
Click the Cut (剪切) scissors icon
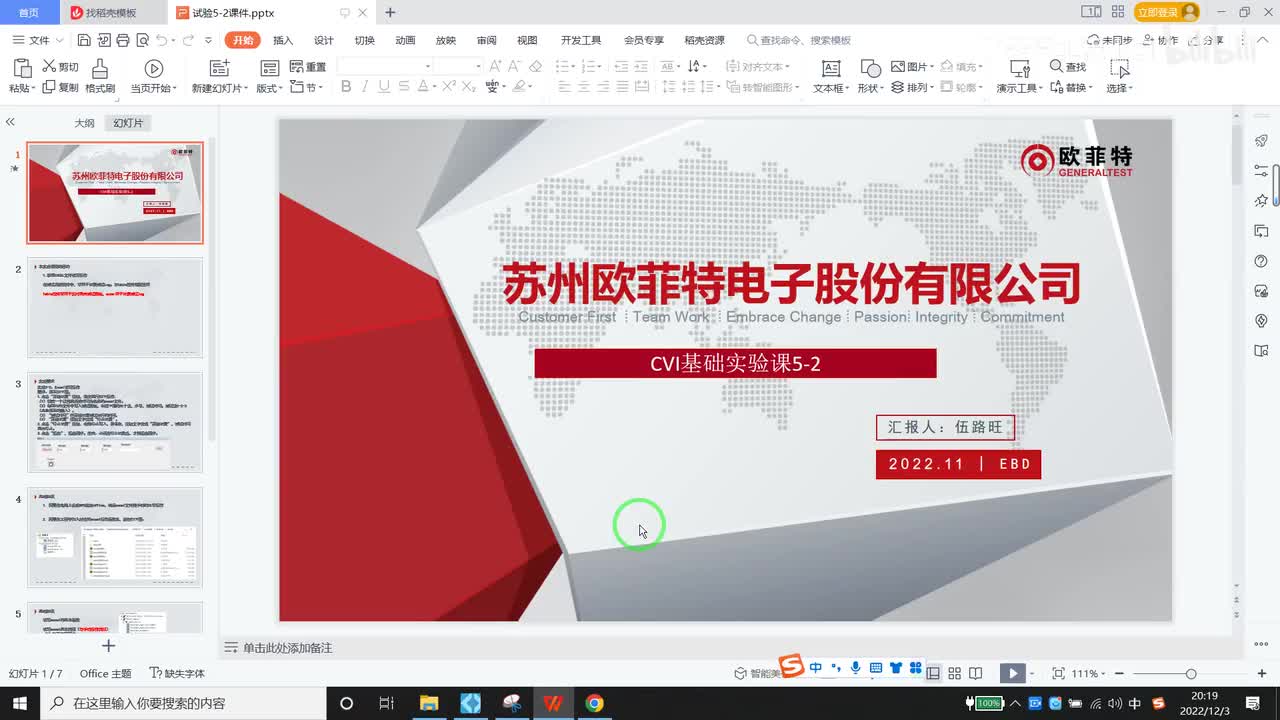48,66
